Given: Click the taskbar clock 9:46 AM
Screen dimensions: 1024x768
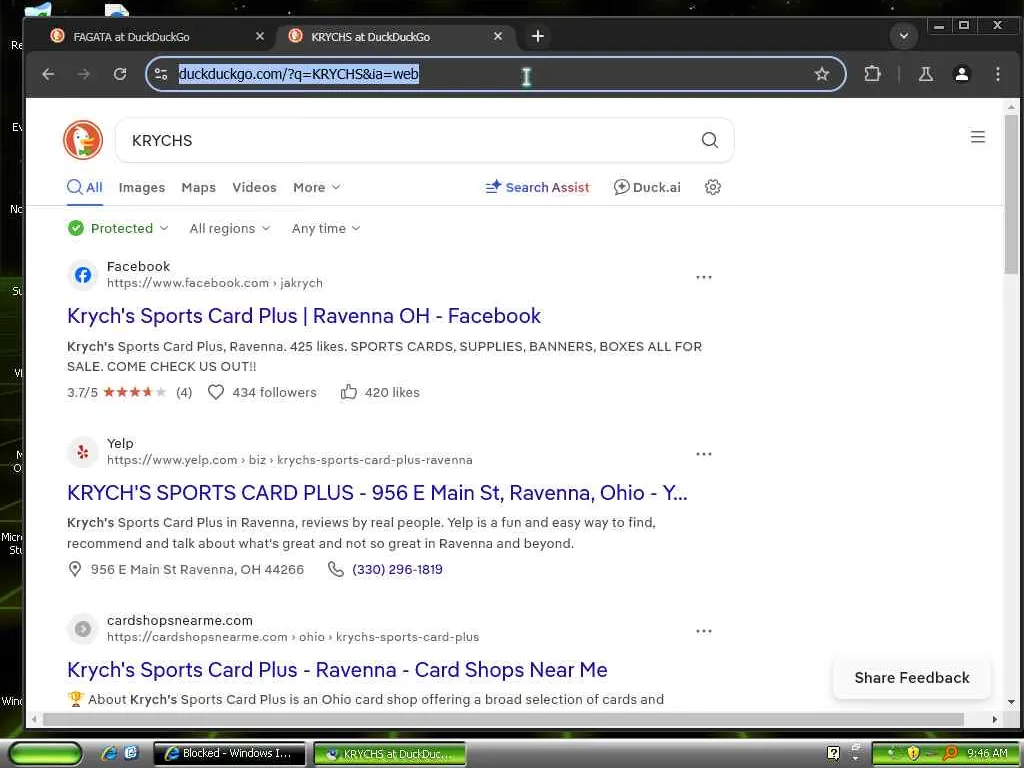Looking at the screenshot, I should (x=987, y=753).
